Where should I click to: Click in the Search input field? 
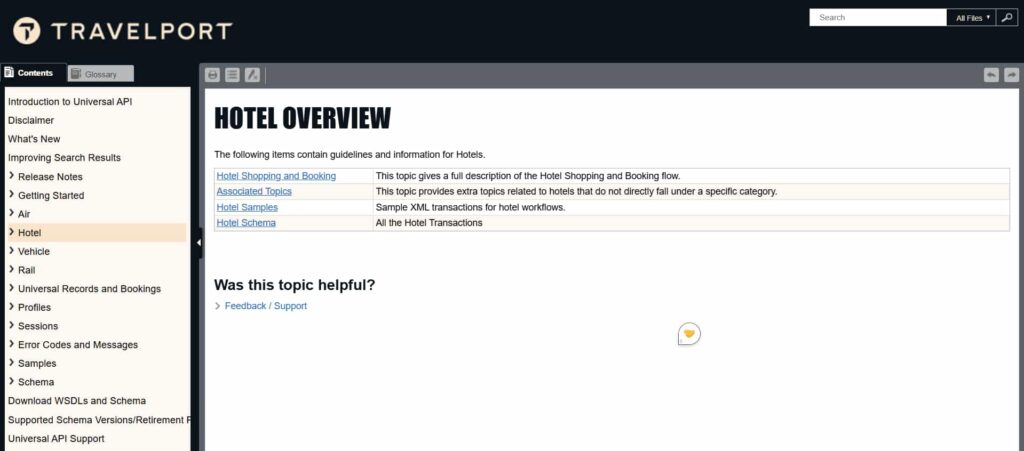[878, 18]
